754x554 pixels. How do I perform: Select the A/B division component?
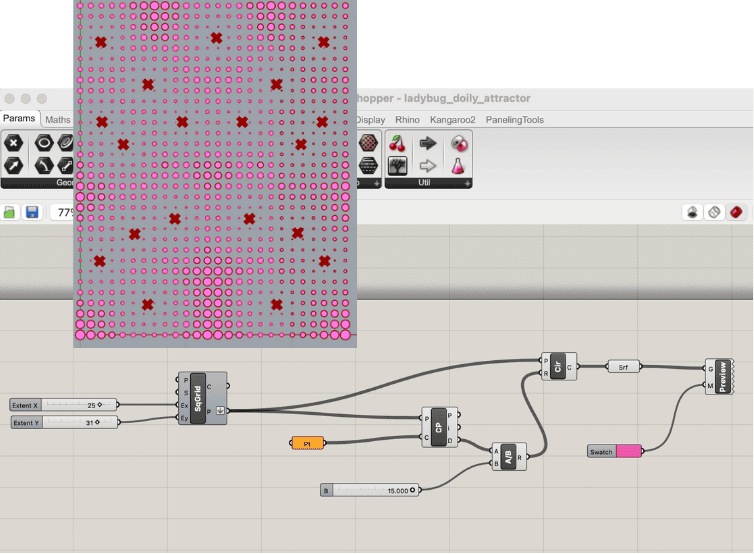(508, 456)
